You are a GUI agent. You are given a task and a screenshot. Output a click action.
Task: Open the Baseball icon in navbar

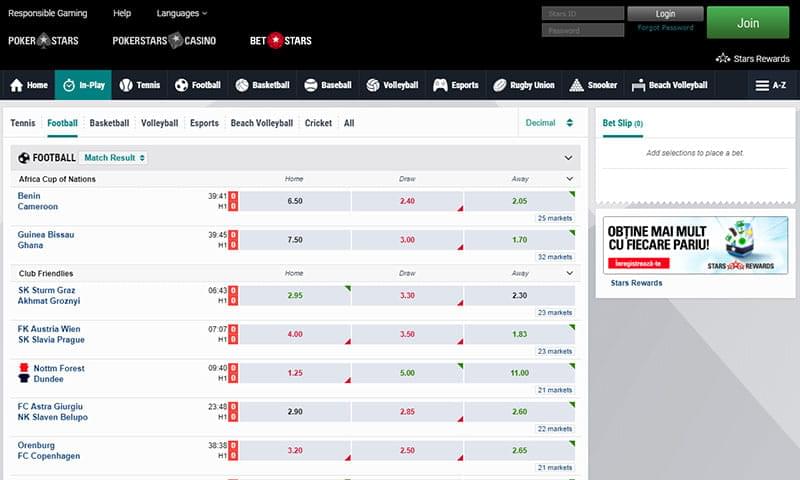pyautogui.click(x=311, y=85)
